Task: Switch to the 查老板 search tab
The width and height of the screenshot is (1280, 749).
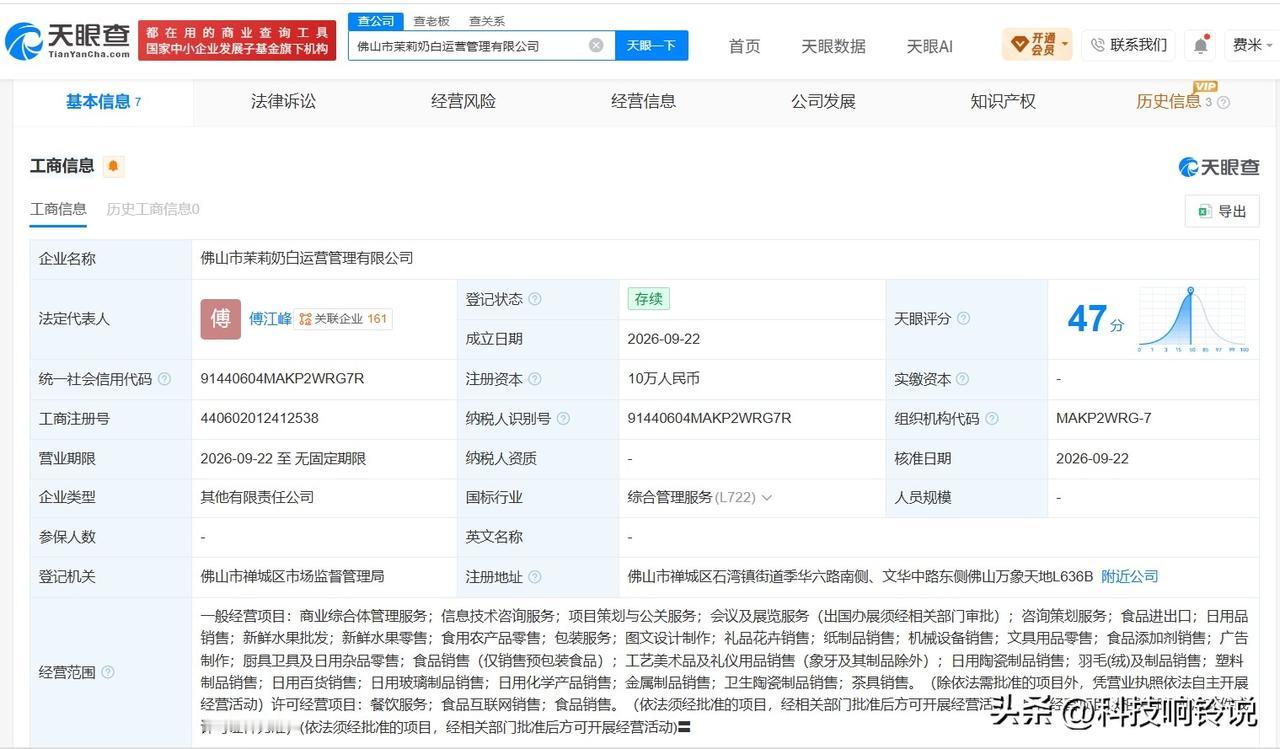Action: coord(431,21)
